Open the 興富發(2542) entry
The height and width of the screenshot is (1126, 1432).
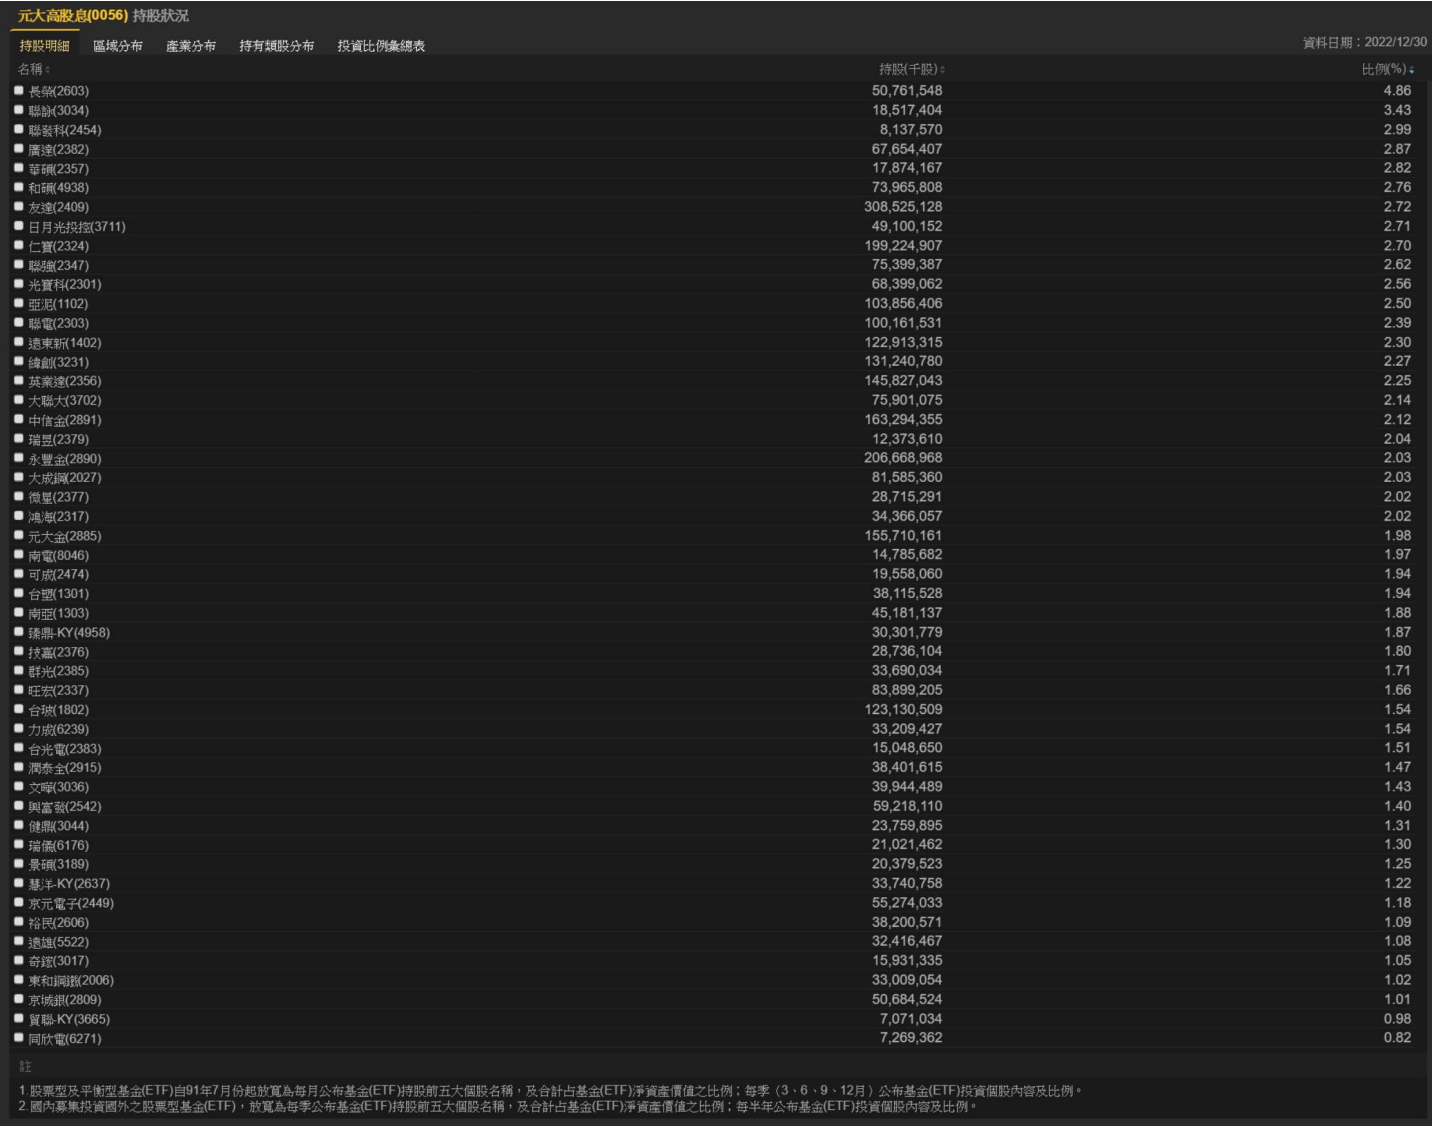click(x=65, y=807)
